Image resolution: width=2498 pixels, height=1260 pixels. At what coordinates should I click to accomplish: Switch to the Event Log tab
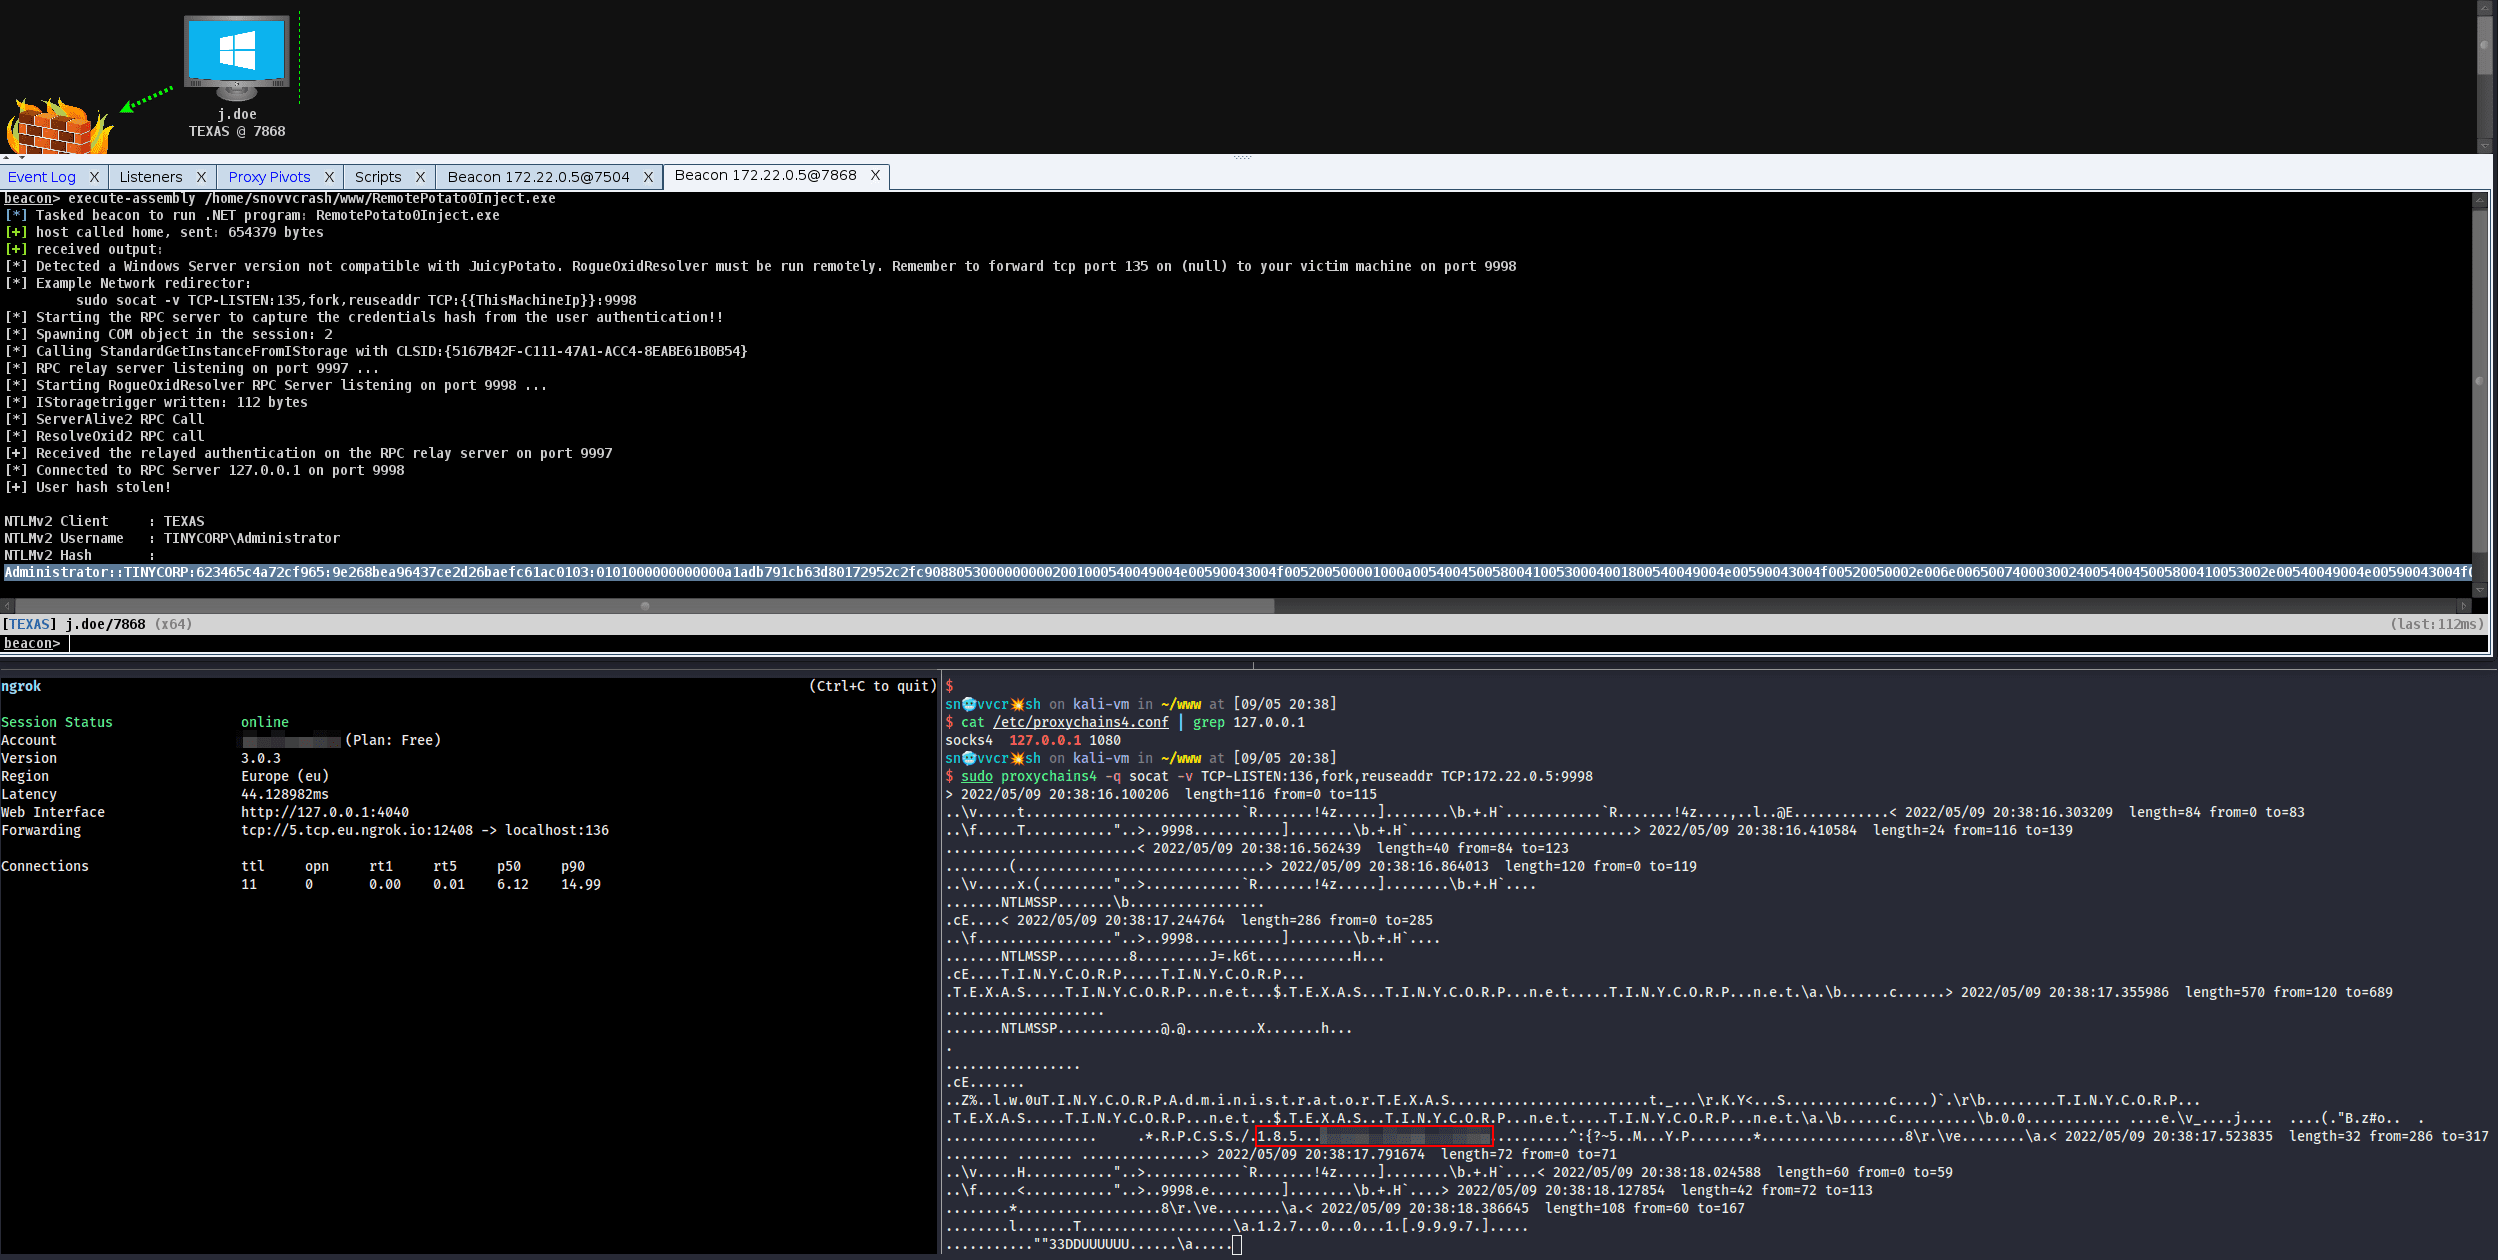[x=40, y=176]
